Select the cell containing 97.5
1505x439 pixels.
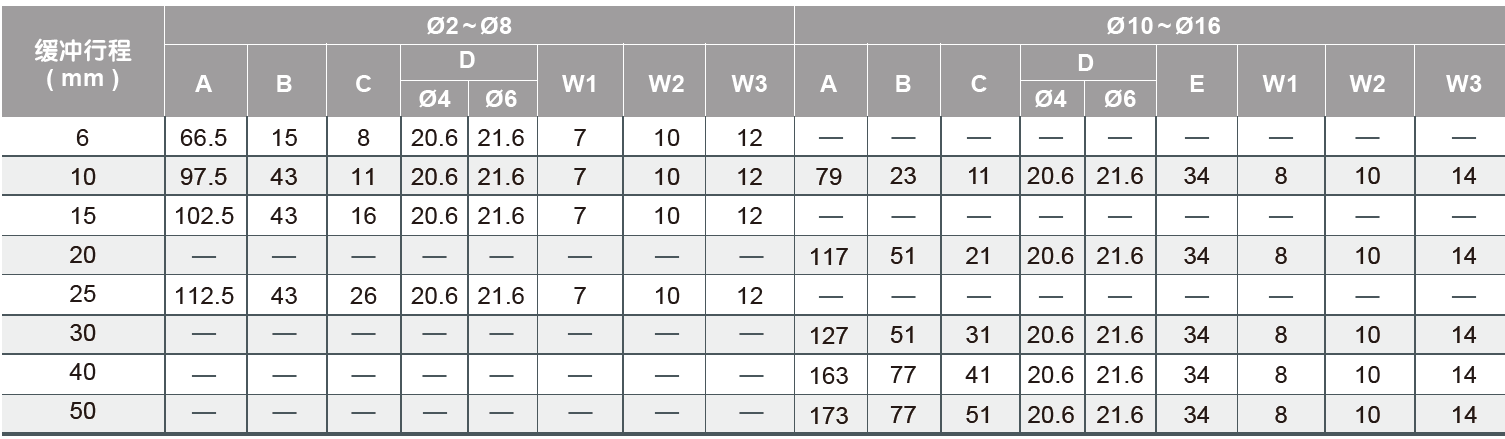[x=204, y=177]
